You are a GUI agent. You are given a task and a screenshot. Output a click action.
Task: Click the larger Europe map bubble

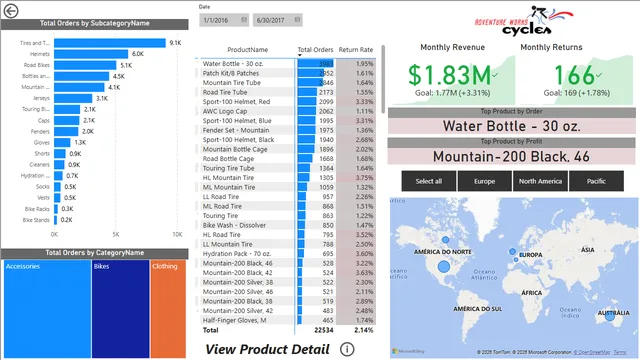pos(512,251)
